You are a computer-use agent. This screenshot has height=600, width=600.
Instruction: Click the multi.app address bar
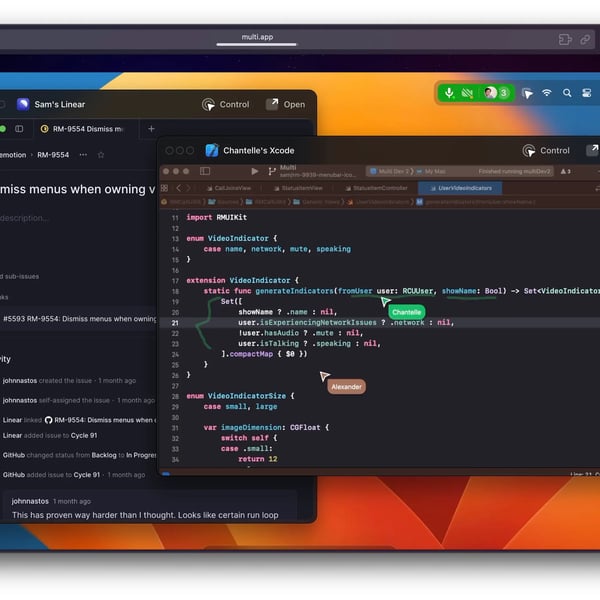[x=258, y=38]
